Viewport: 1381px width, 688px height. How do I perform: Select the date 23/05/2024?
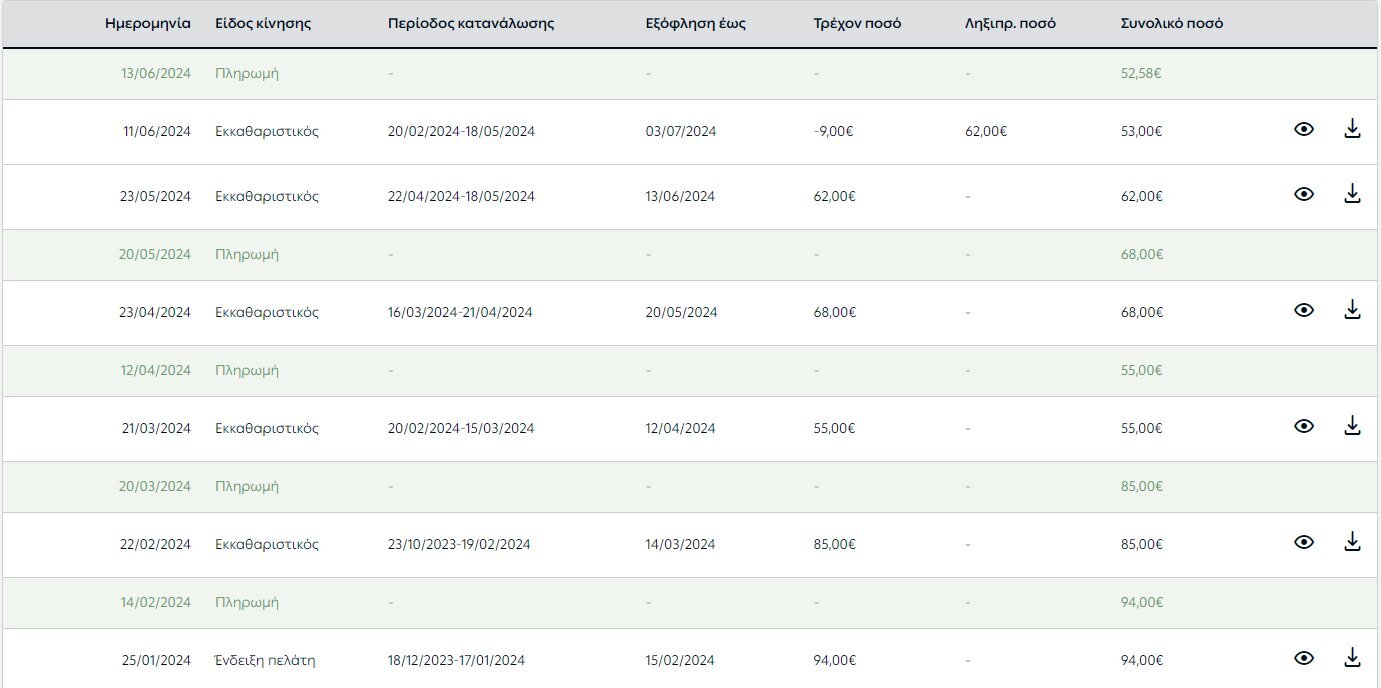(155, 196)
